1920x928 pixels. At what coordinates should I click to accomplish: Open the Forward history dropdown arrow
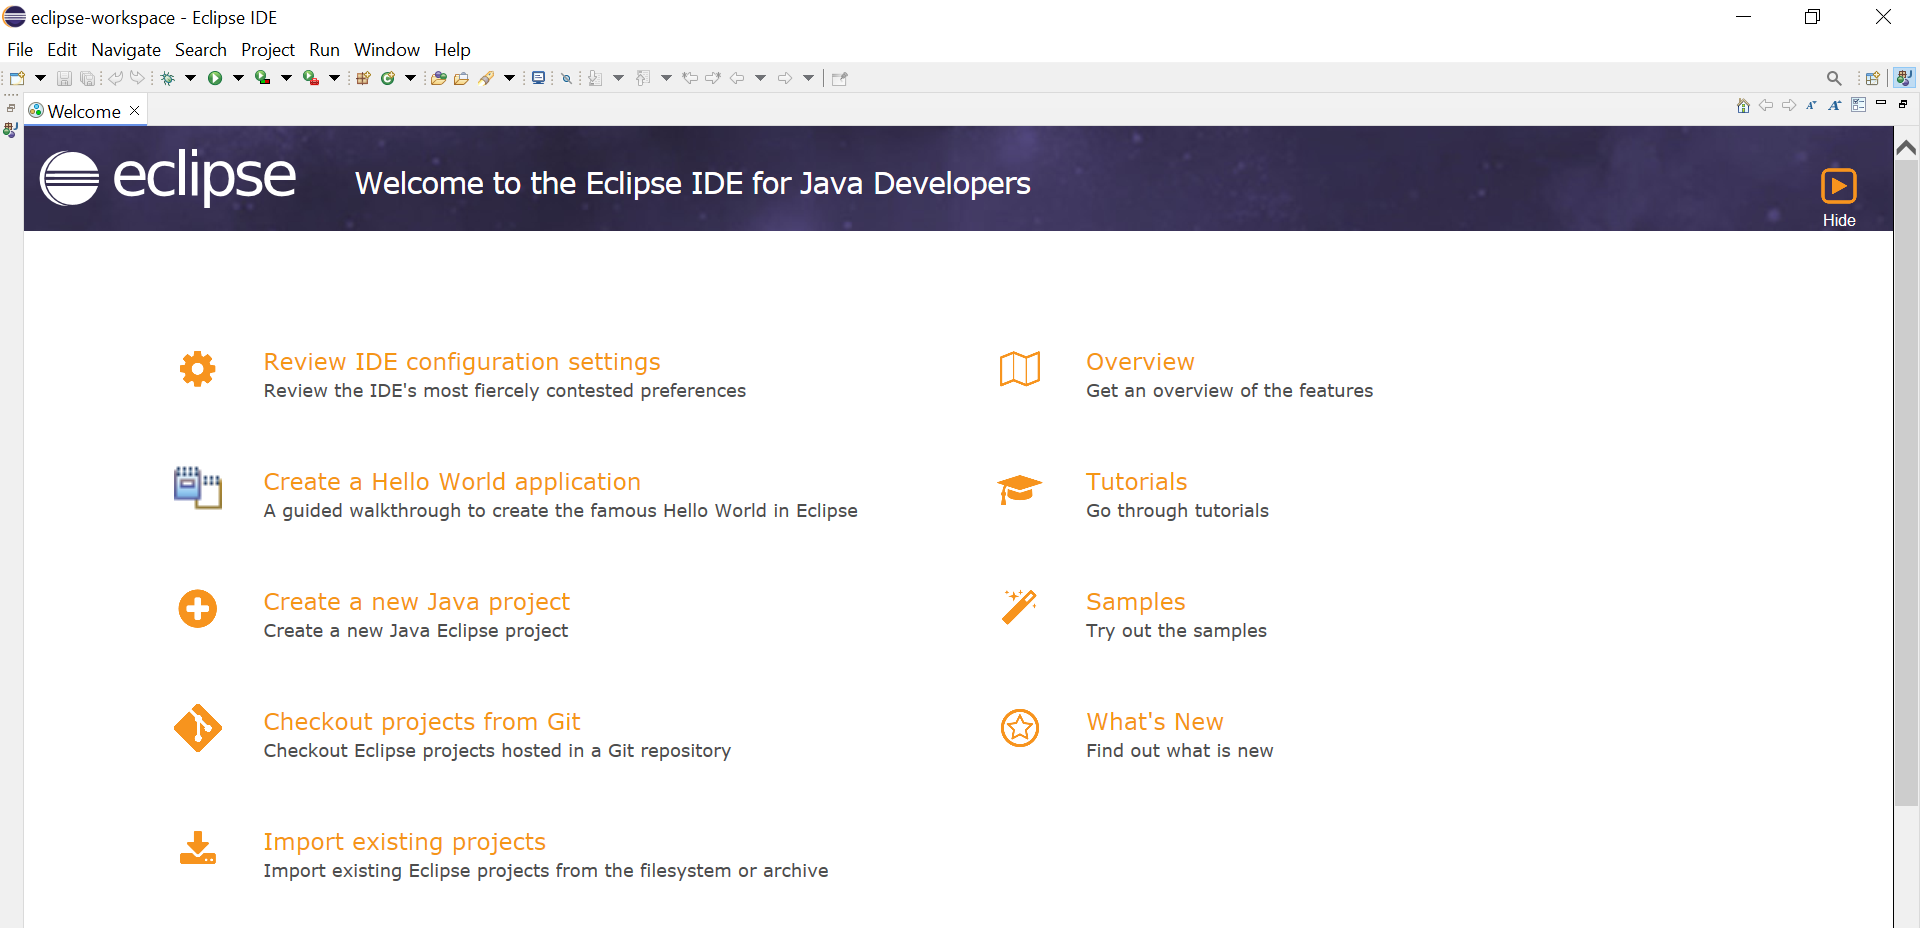tap(808, 78)
